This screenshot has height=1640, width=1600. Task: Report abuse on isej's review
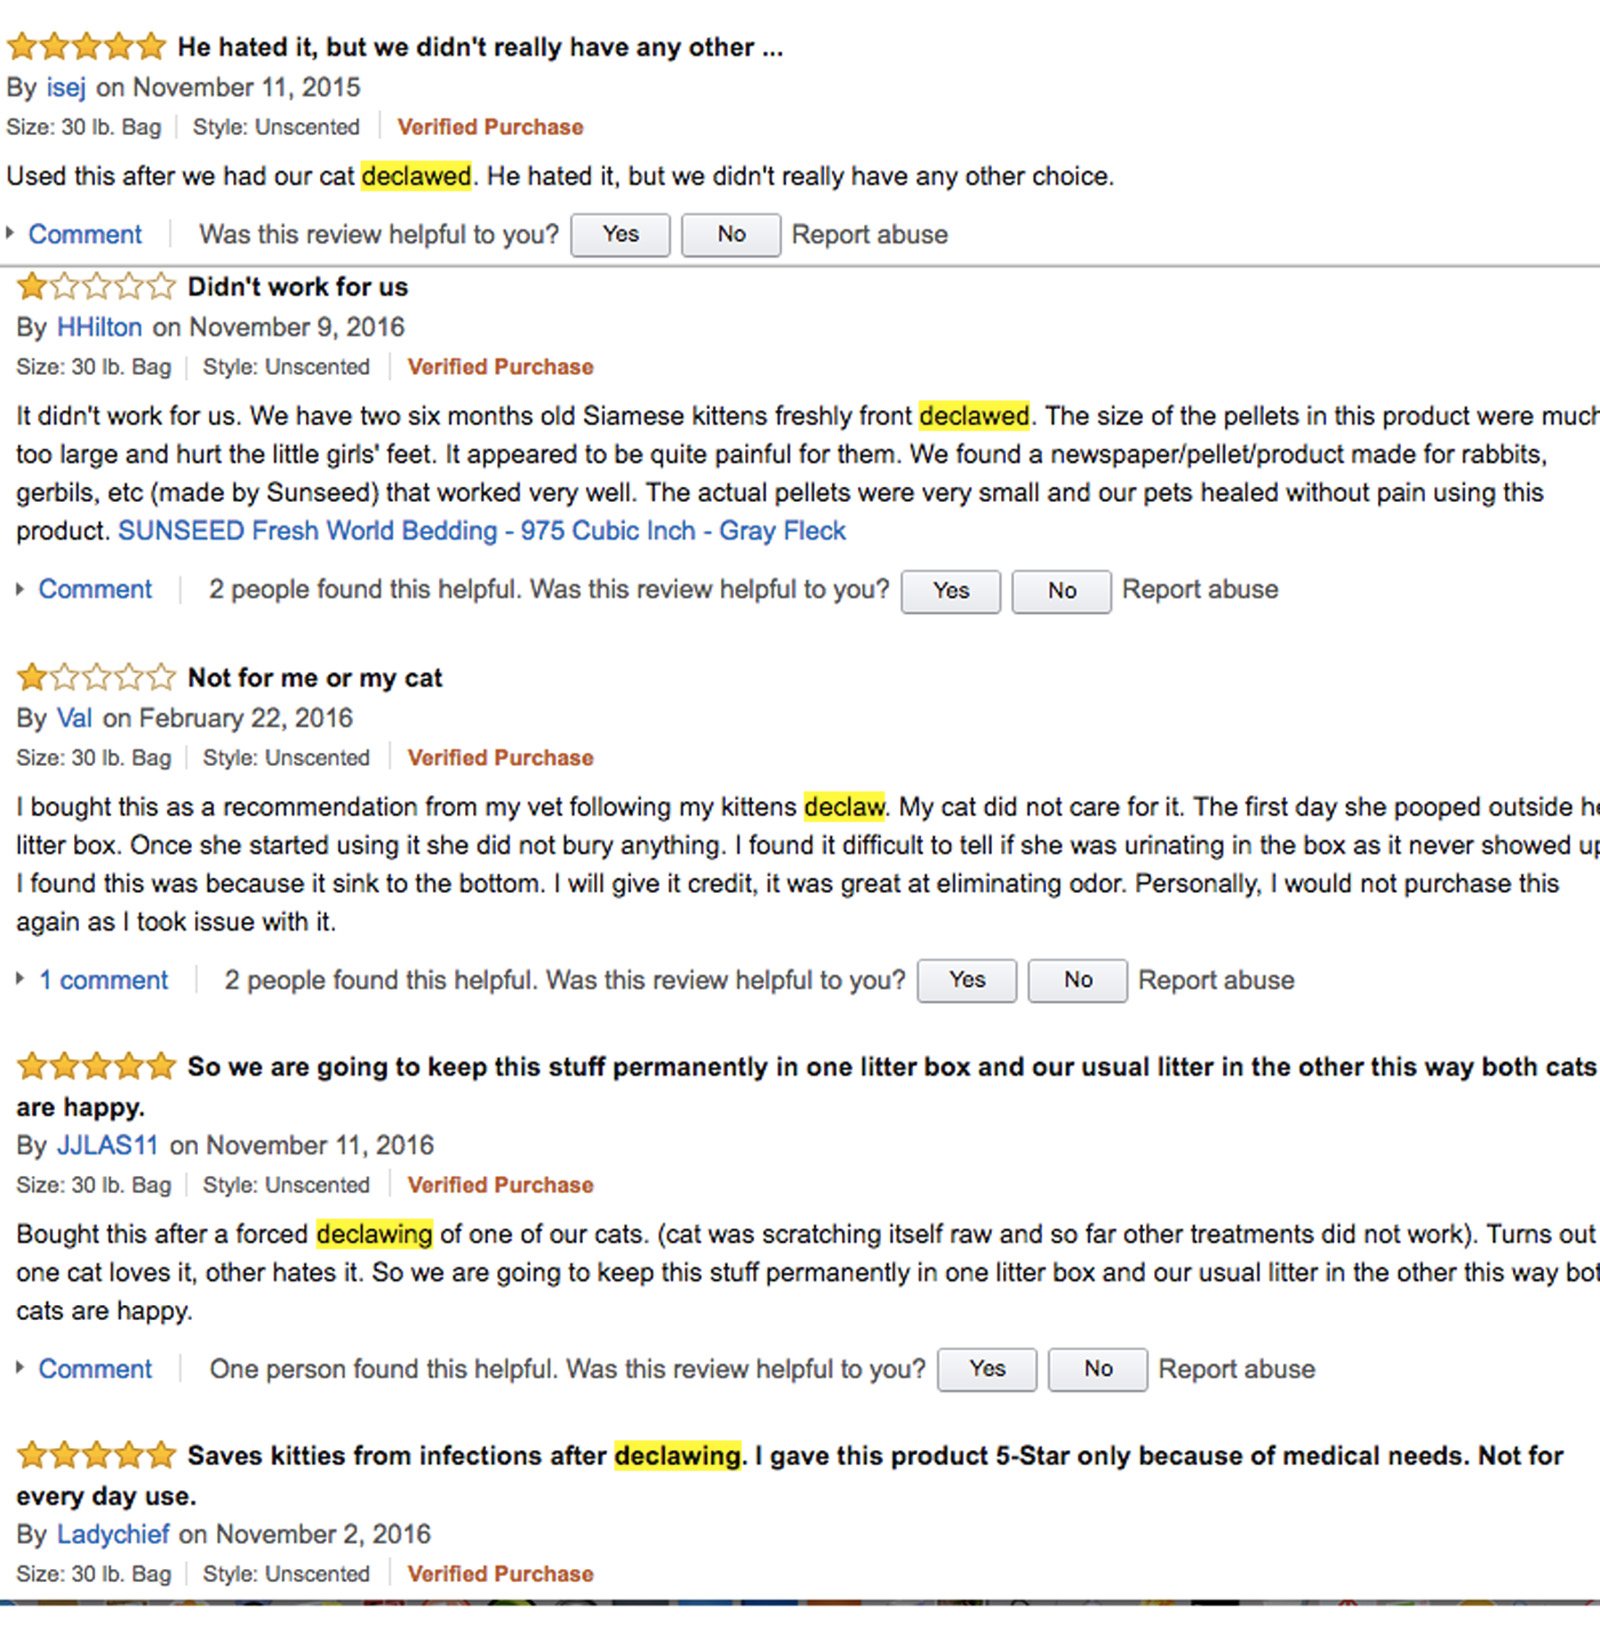[x=869, y=234]
